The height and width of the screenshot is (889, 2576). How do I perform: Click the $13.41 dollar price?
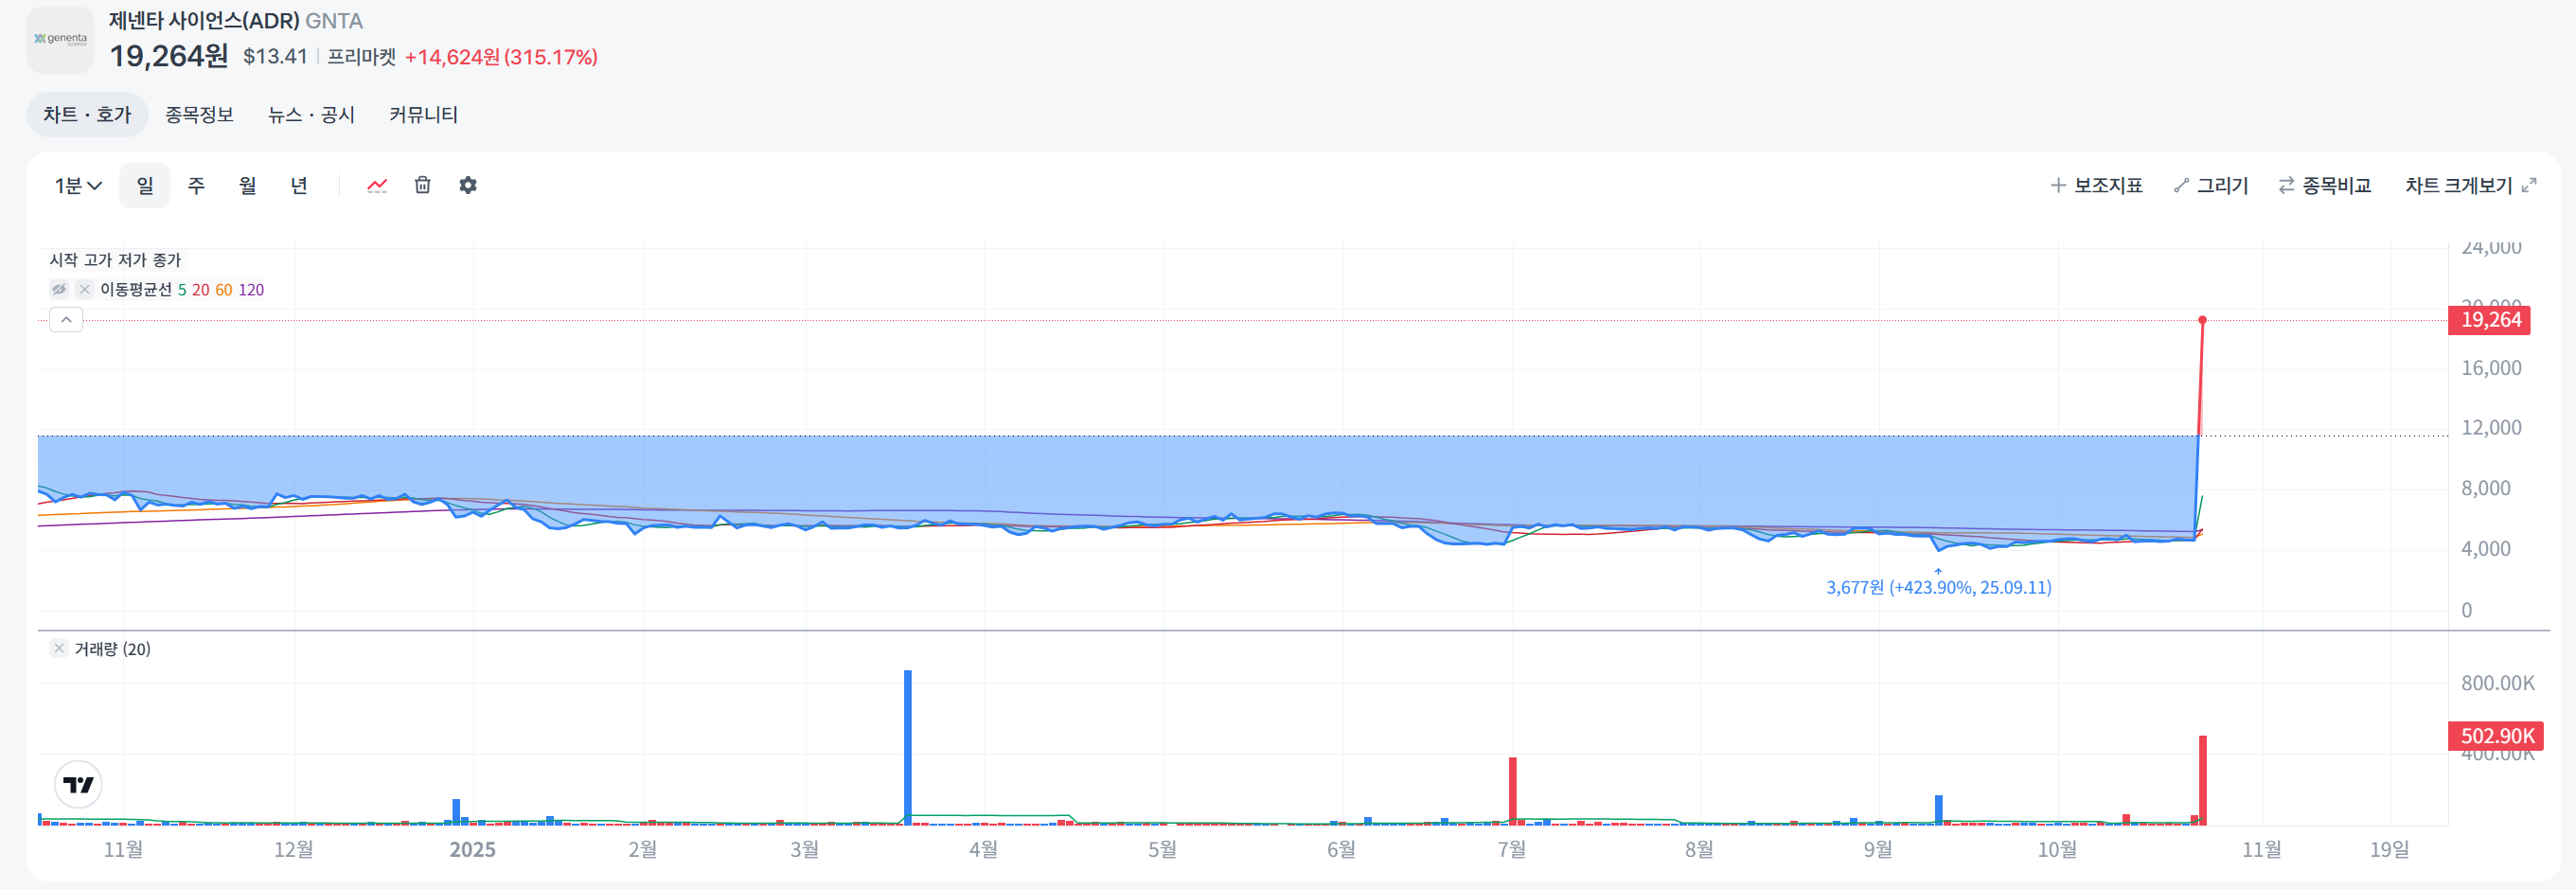tap(275, 57)
